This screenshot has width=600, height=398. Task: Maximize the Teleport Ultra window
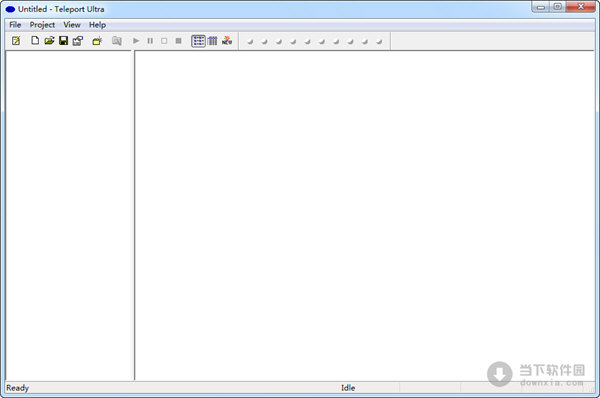(x=558, y=7)
